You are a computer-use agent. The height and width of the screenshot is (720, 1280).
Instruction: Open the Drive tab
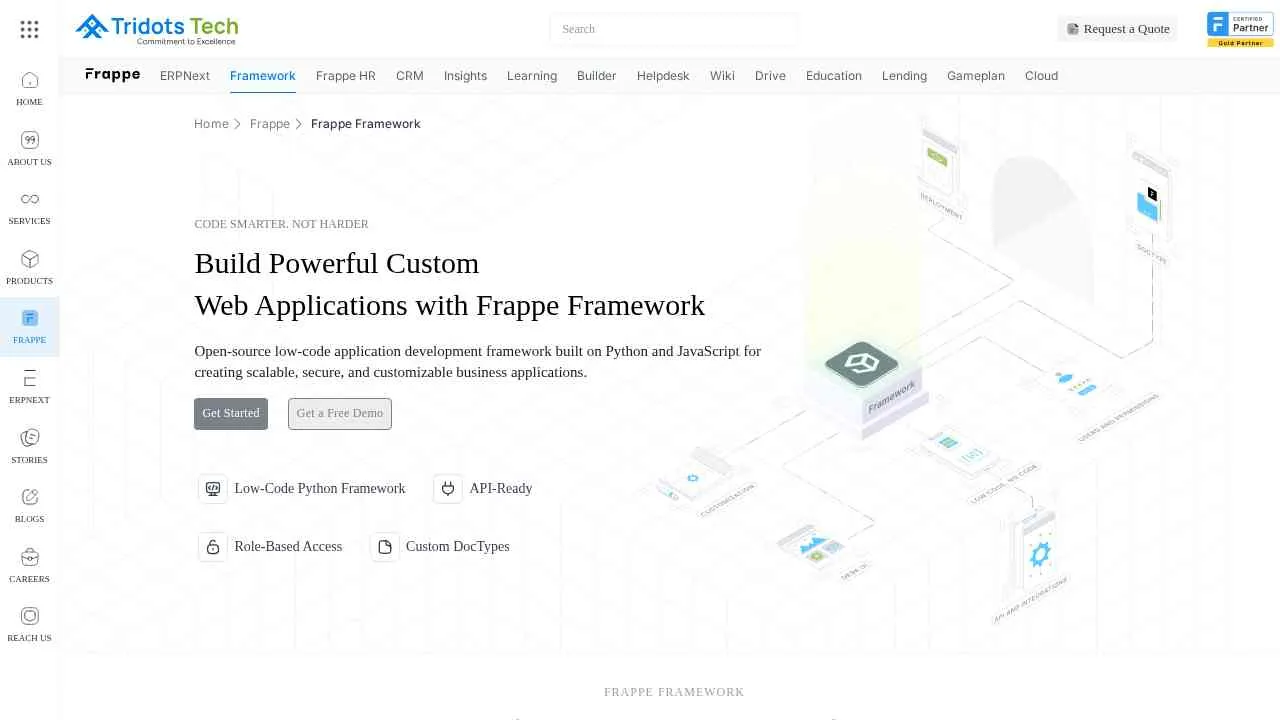click(770, 76)
